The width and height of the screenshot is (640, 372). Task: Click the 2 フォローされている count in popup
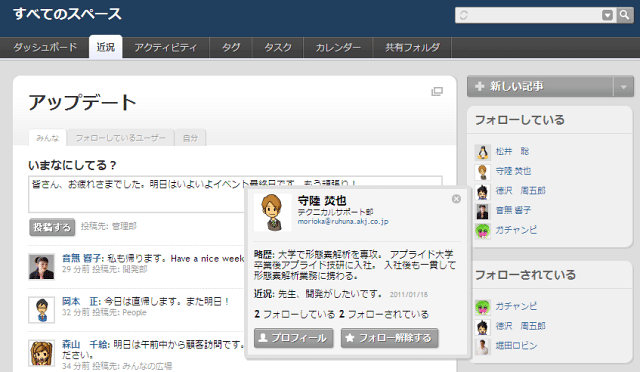[x=384, y=314]
